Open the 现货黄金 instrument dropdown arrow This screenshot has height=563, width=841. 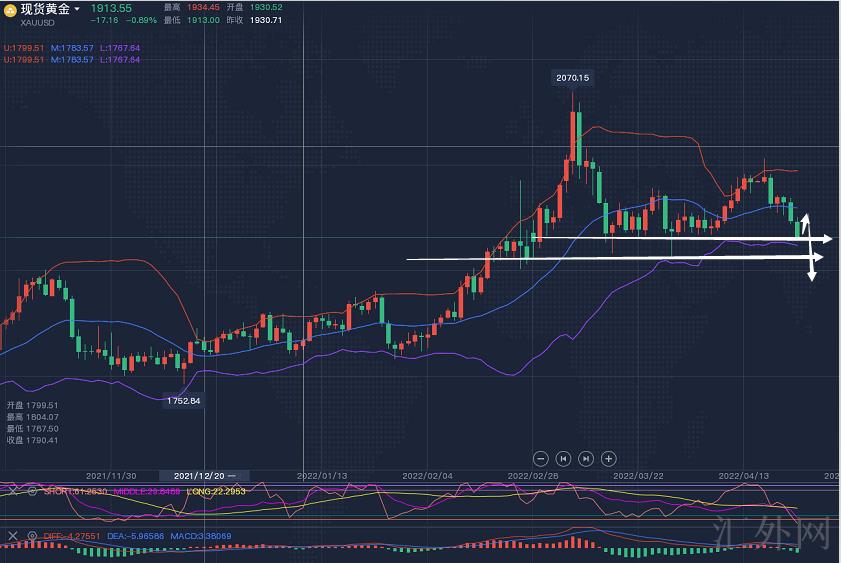[77, 9]
